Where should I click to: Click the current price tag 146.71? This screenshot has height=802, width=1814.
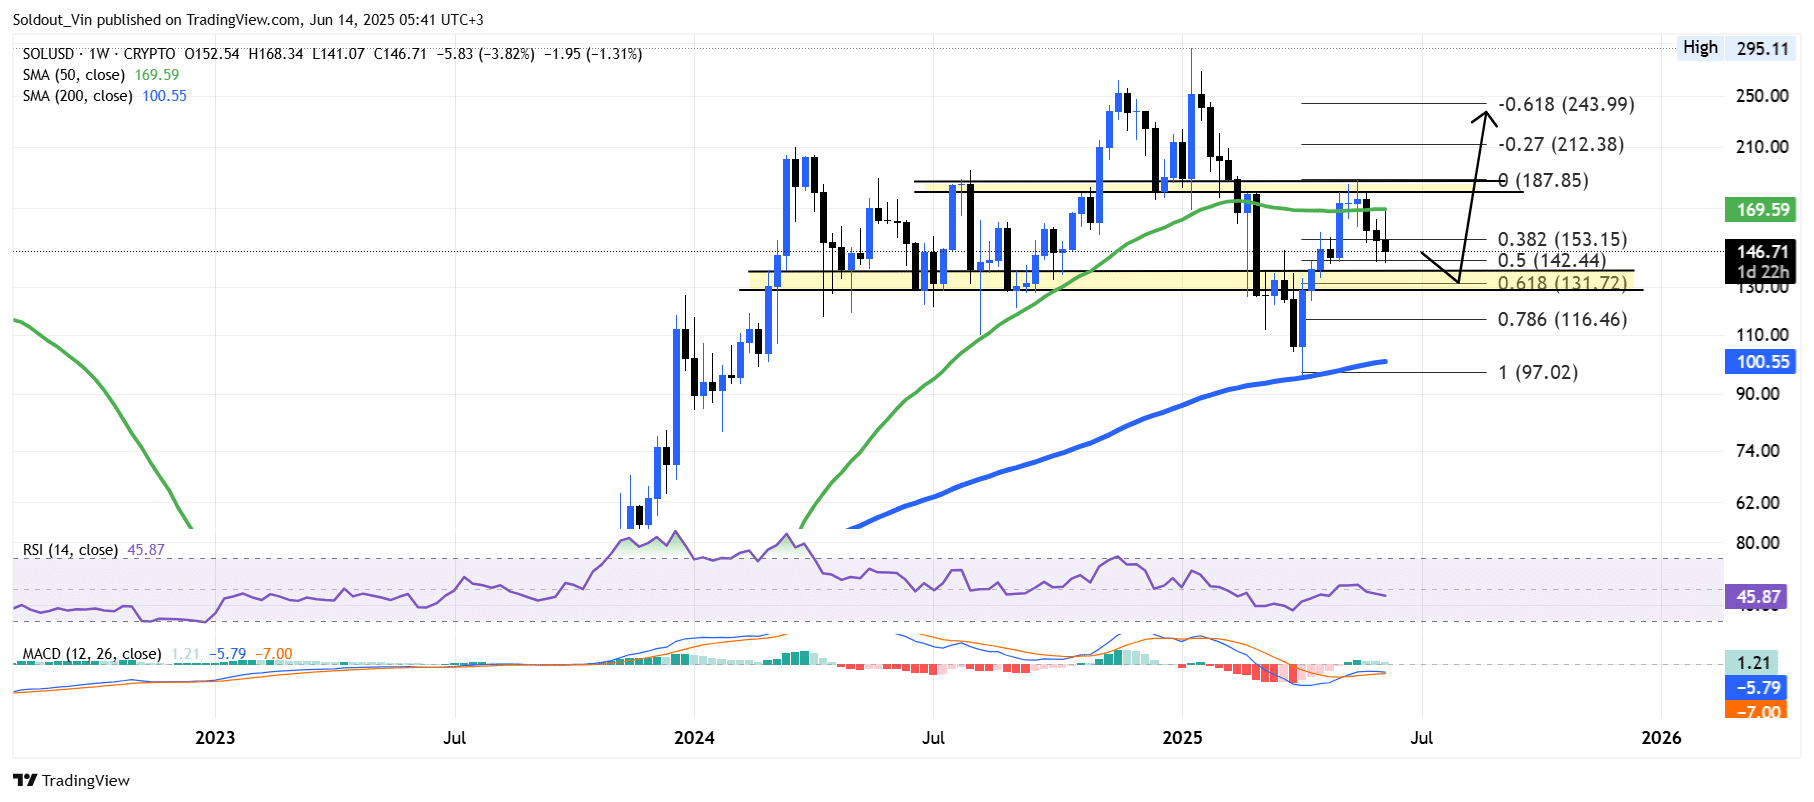[x=1762, y=252]
